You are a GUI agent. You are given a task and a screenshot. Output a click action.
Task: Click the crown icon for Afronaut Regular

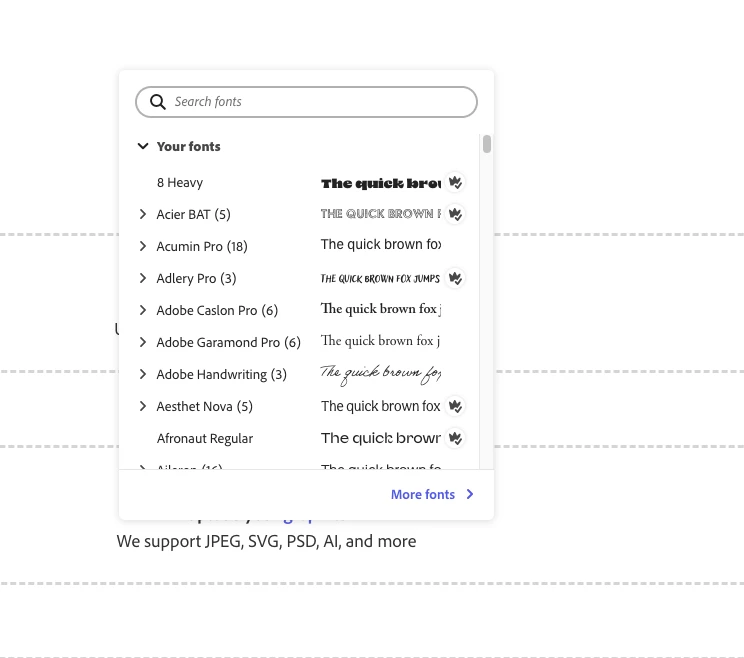pyautogui.click(x=455, y=438)
